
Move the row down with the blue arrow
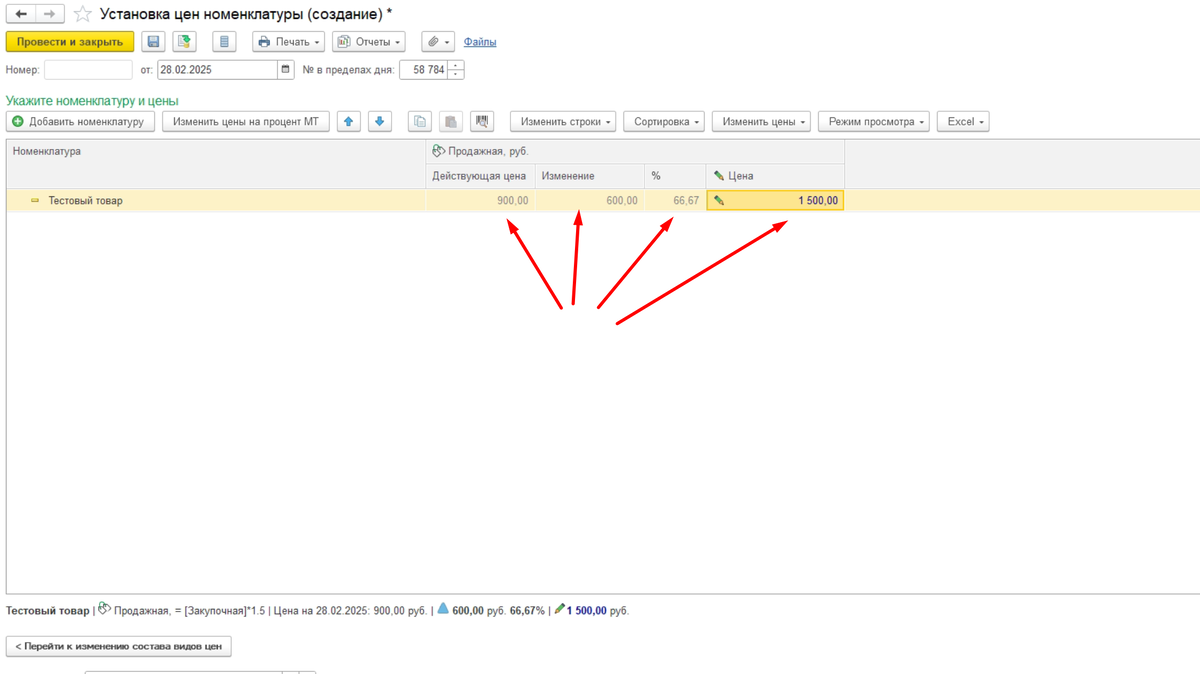tap(379, 122)
